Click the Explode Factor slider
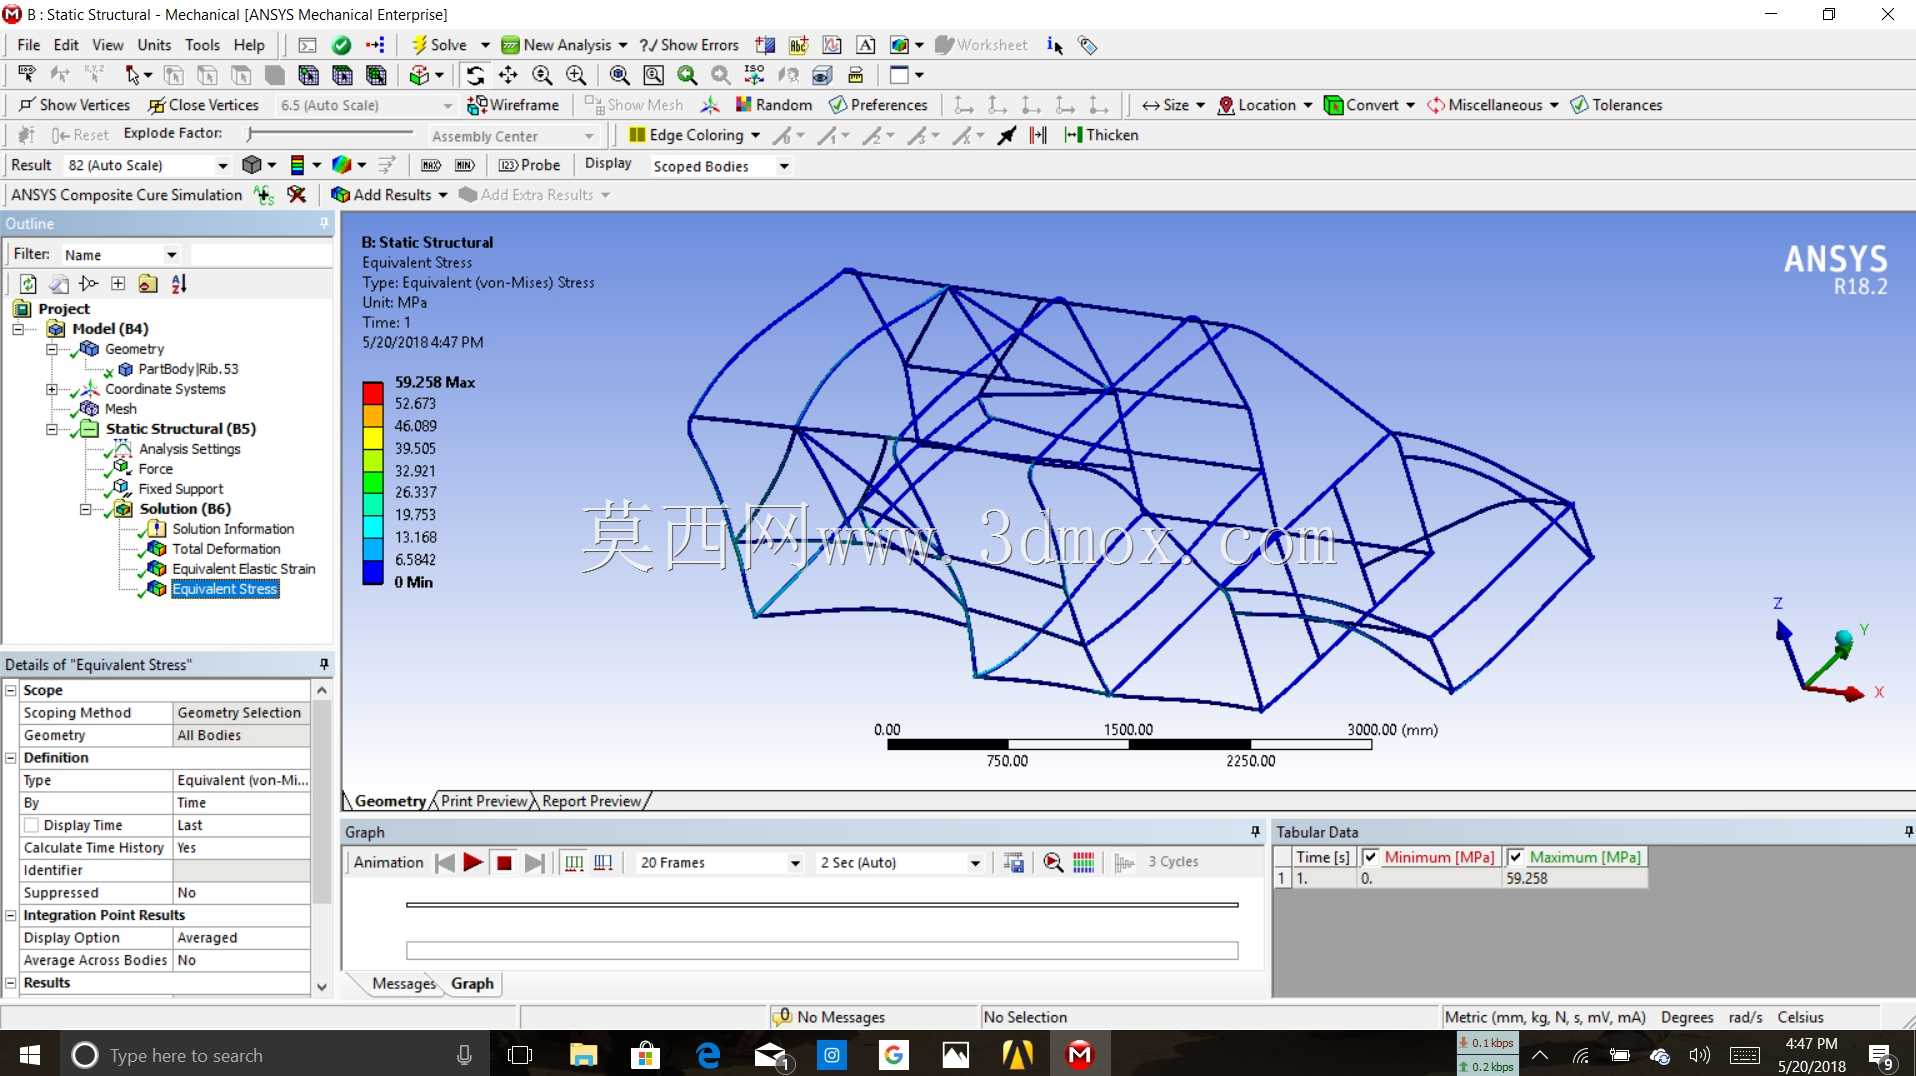This screenshot has height=1076, width=1916. (330, 133)
